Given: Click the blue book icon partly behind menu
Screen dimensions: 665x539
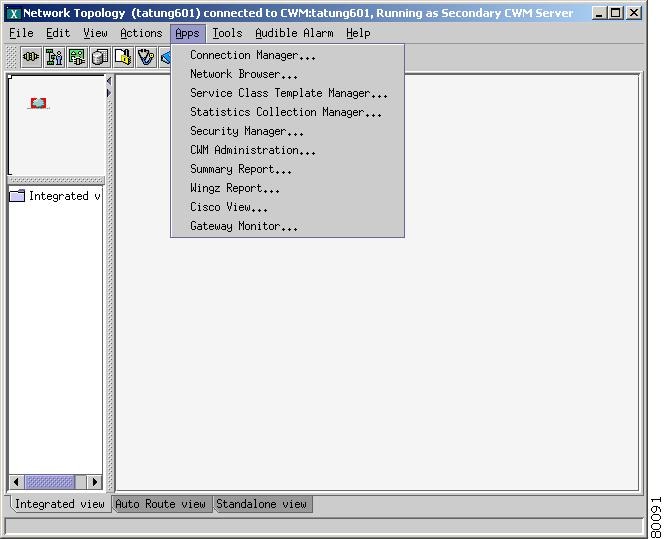Looking at the screenshot, I should 165,57.
